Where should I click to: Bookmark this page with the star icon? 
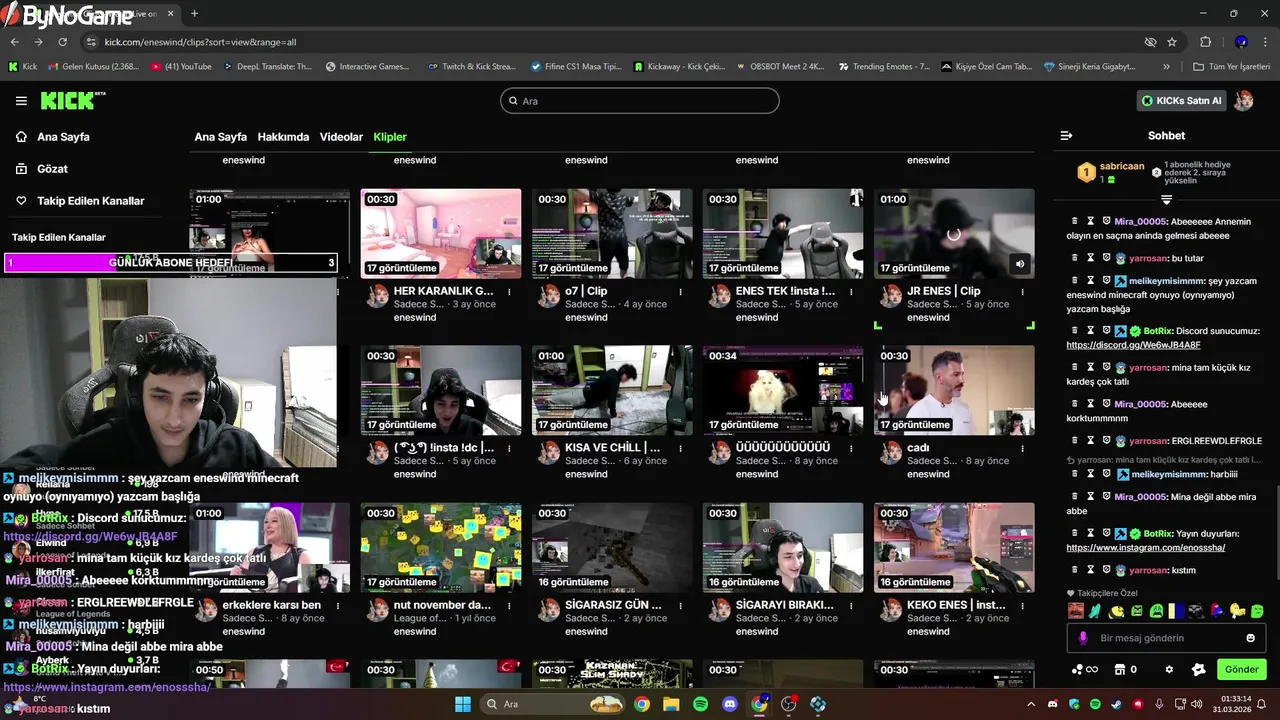pos(1172,42)
